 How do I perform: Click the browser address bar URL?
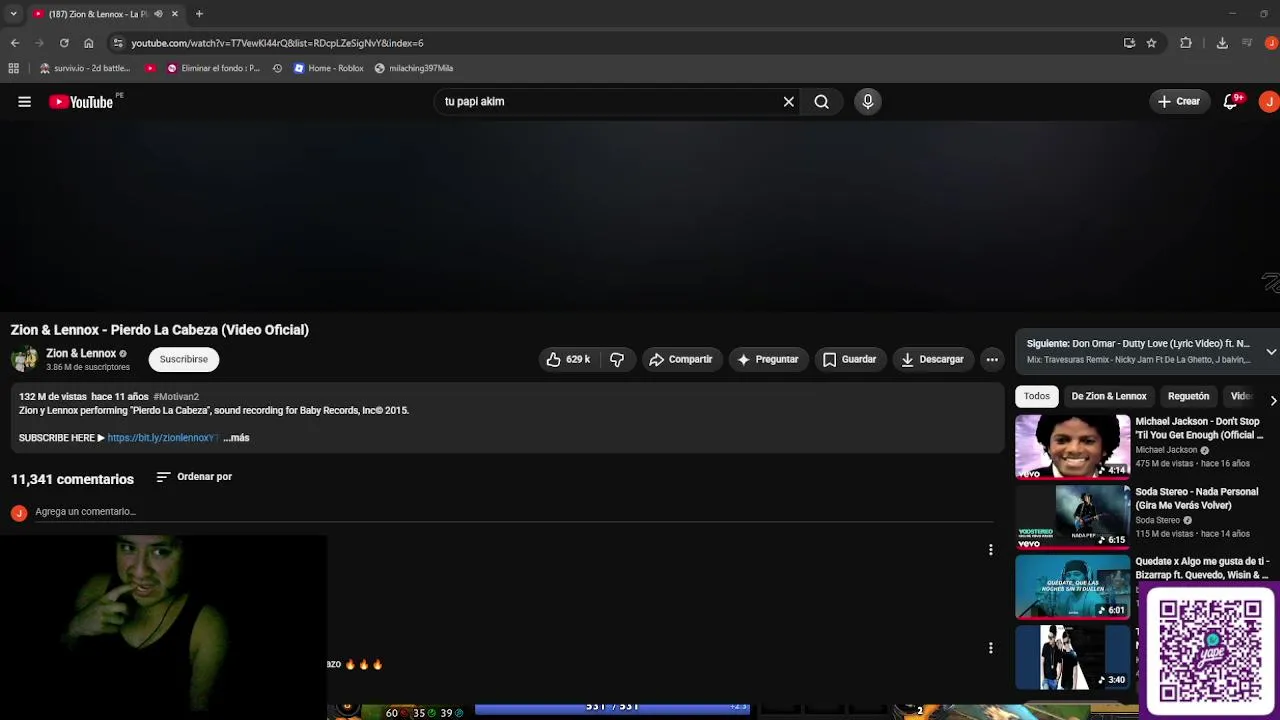[x=277, y=43]
